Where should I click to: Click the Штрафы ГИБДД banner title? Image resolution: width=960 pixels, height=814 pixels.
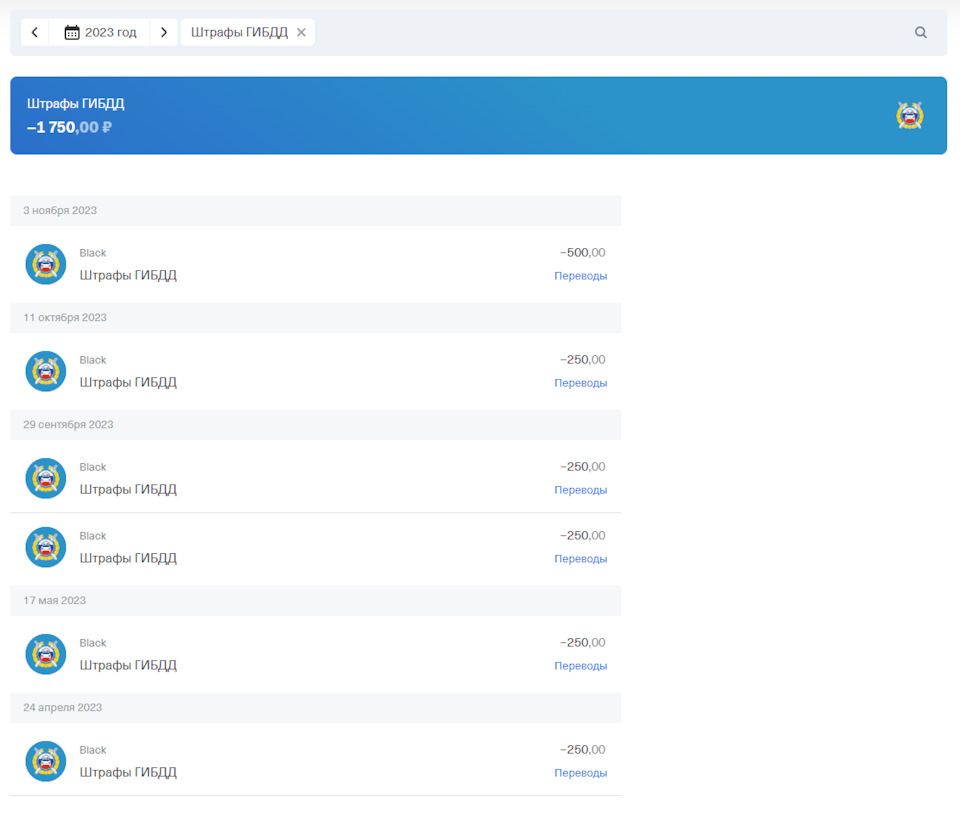click(x=75, y=103)
